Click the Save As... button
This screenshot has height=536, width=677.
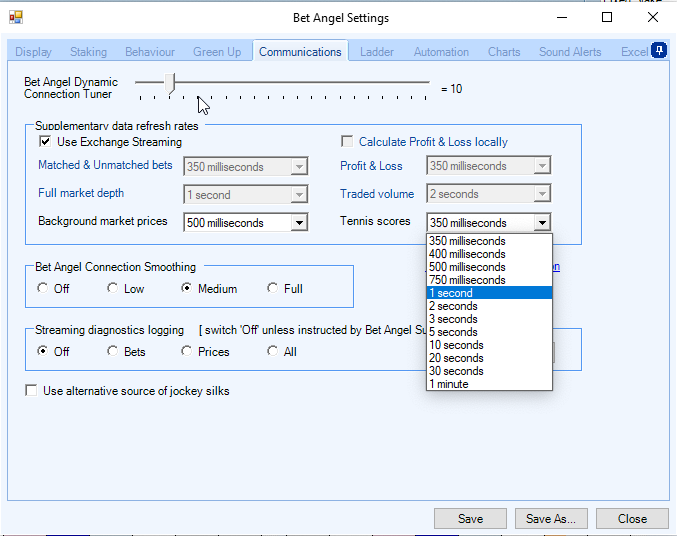(551, 518)
